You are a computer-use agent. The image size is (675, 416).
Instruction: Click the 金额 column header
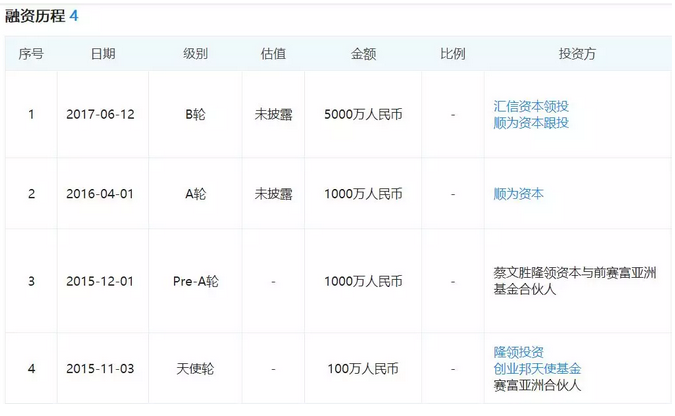click(x=363, y=54)
